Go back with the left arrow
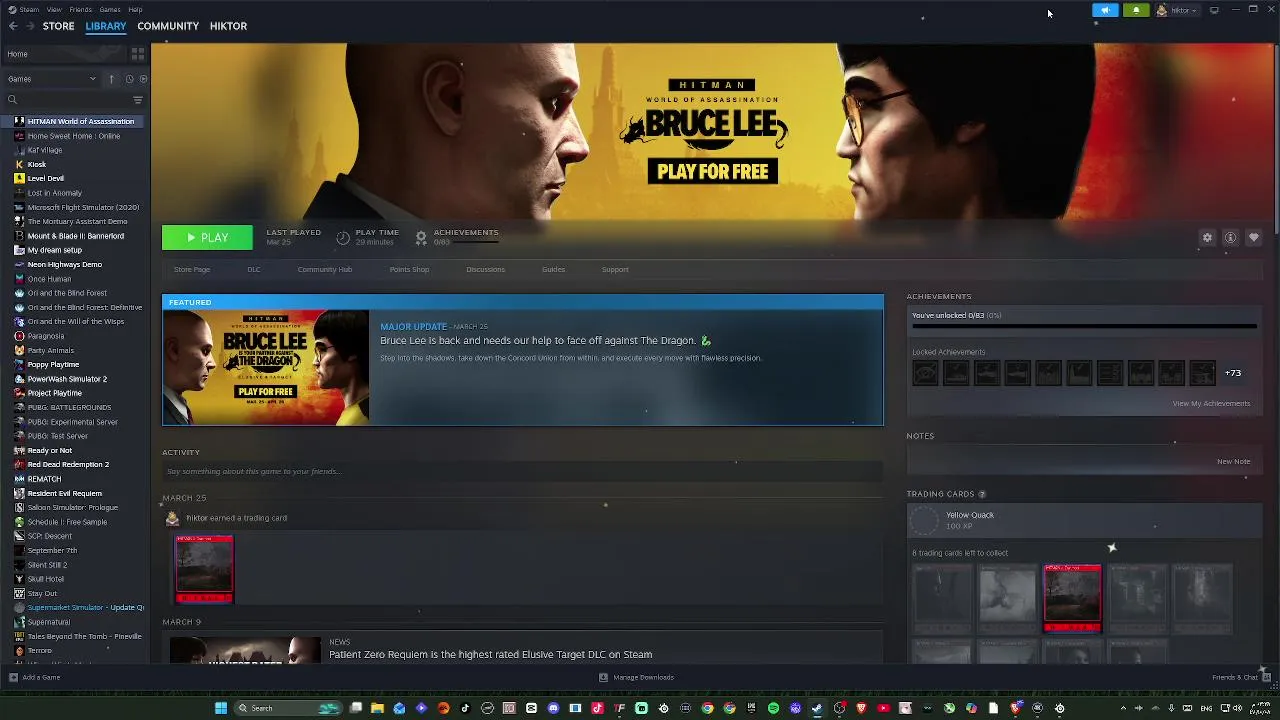1280x720 pixels. [13, 26]
